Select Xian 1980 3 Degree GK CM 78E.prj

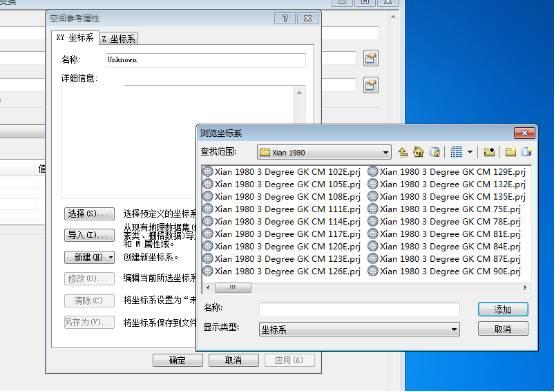tap(444, 222)
